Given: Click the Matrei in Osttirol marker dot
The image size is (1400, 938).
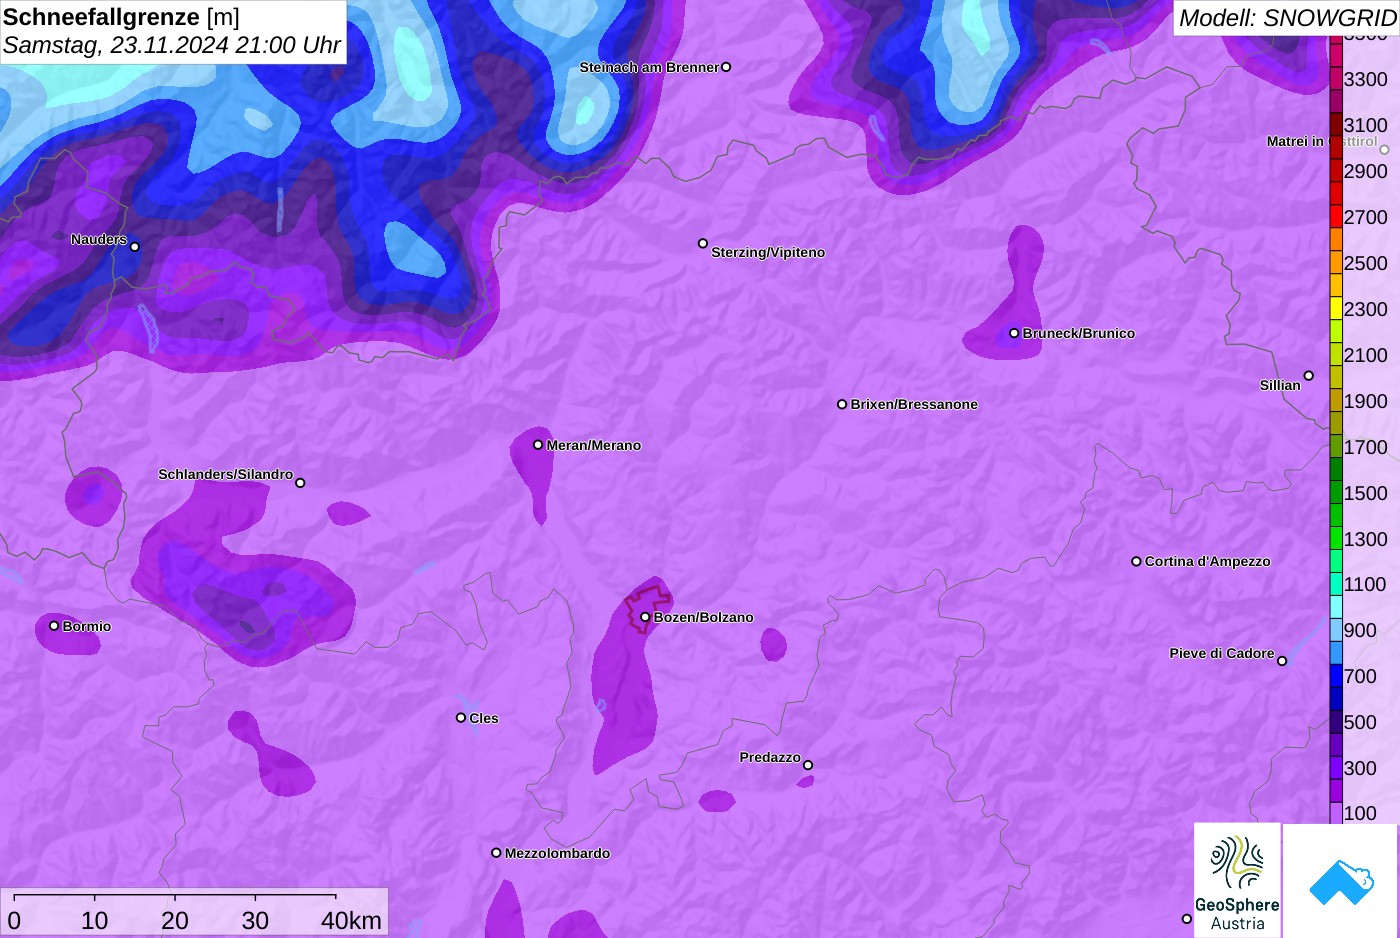Looking at the screenshot, I should pos(1385,150).
